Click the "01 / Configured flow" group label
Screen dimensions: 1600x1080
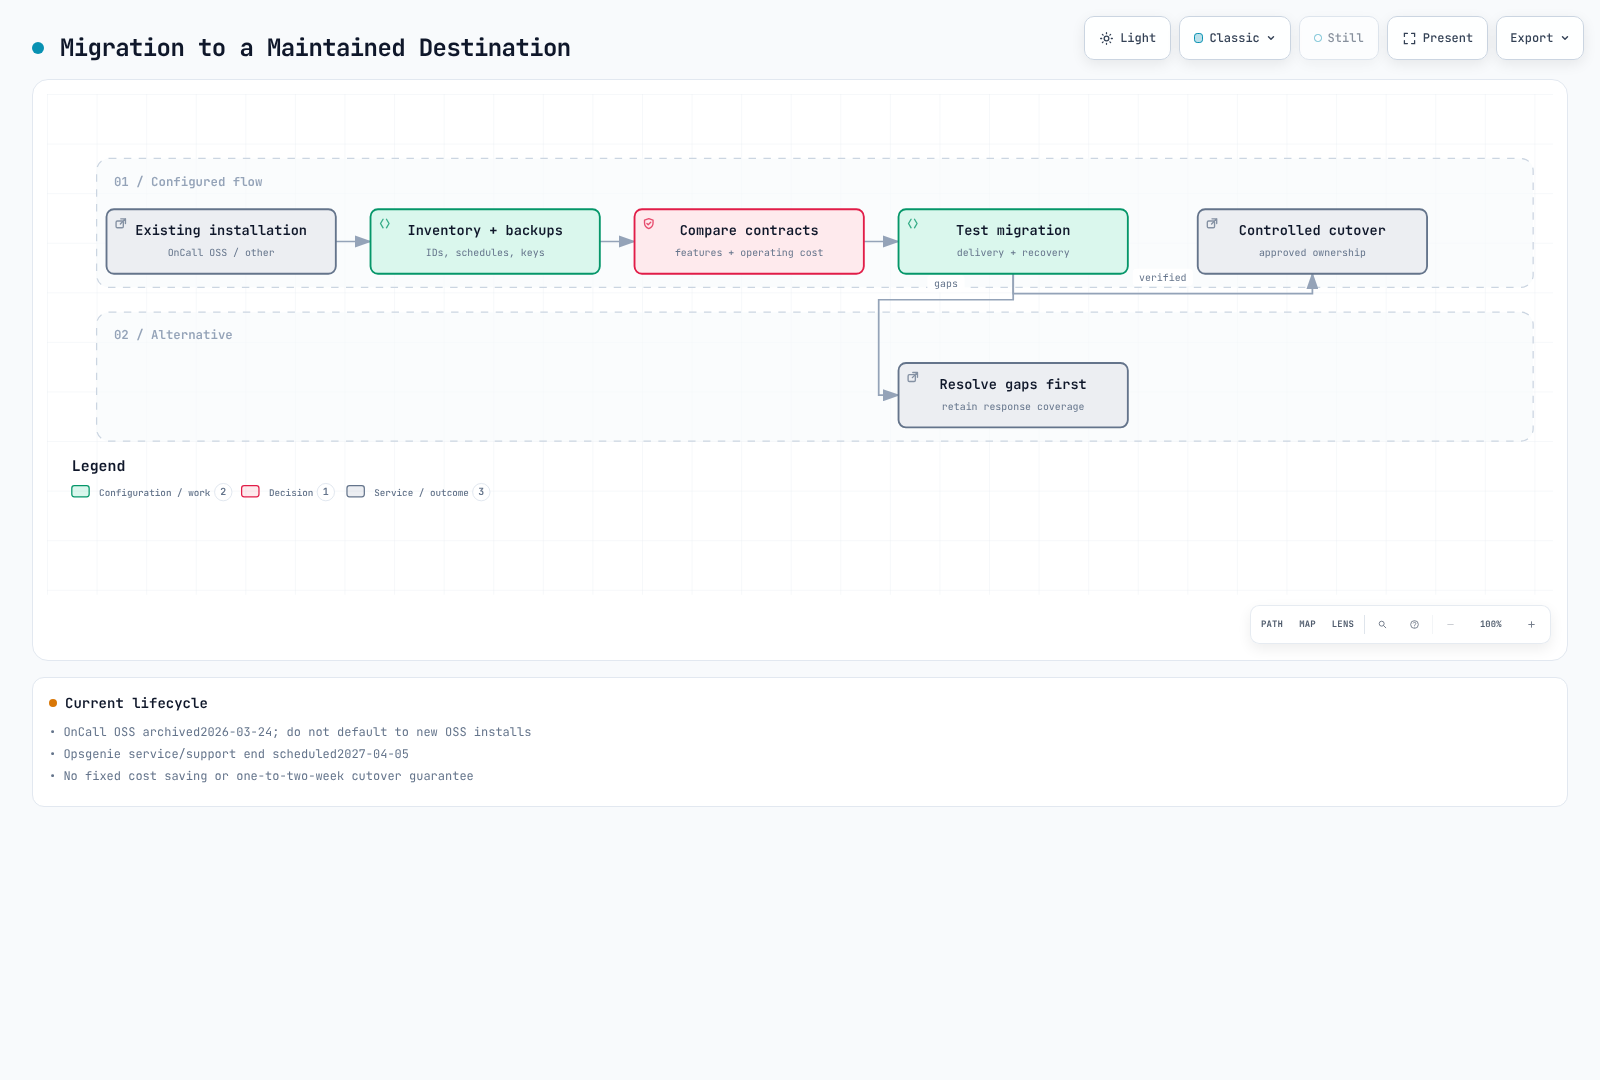(188, 182)
